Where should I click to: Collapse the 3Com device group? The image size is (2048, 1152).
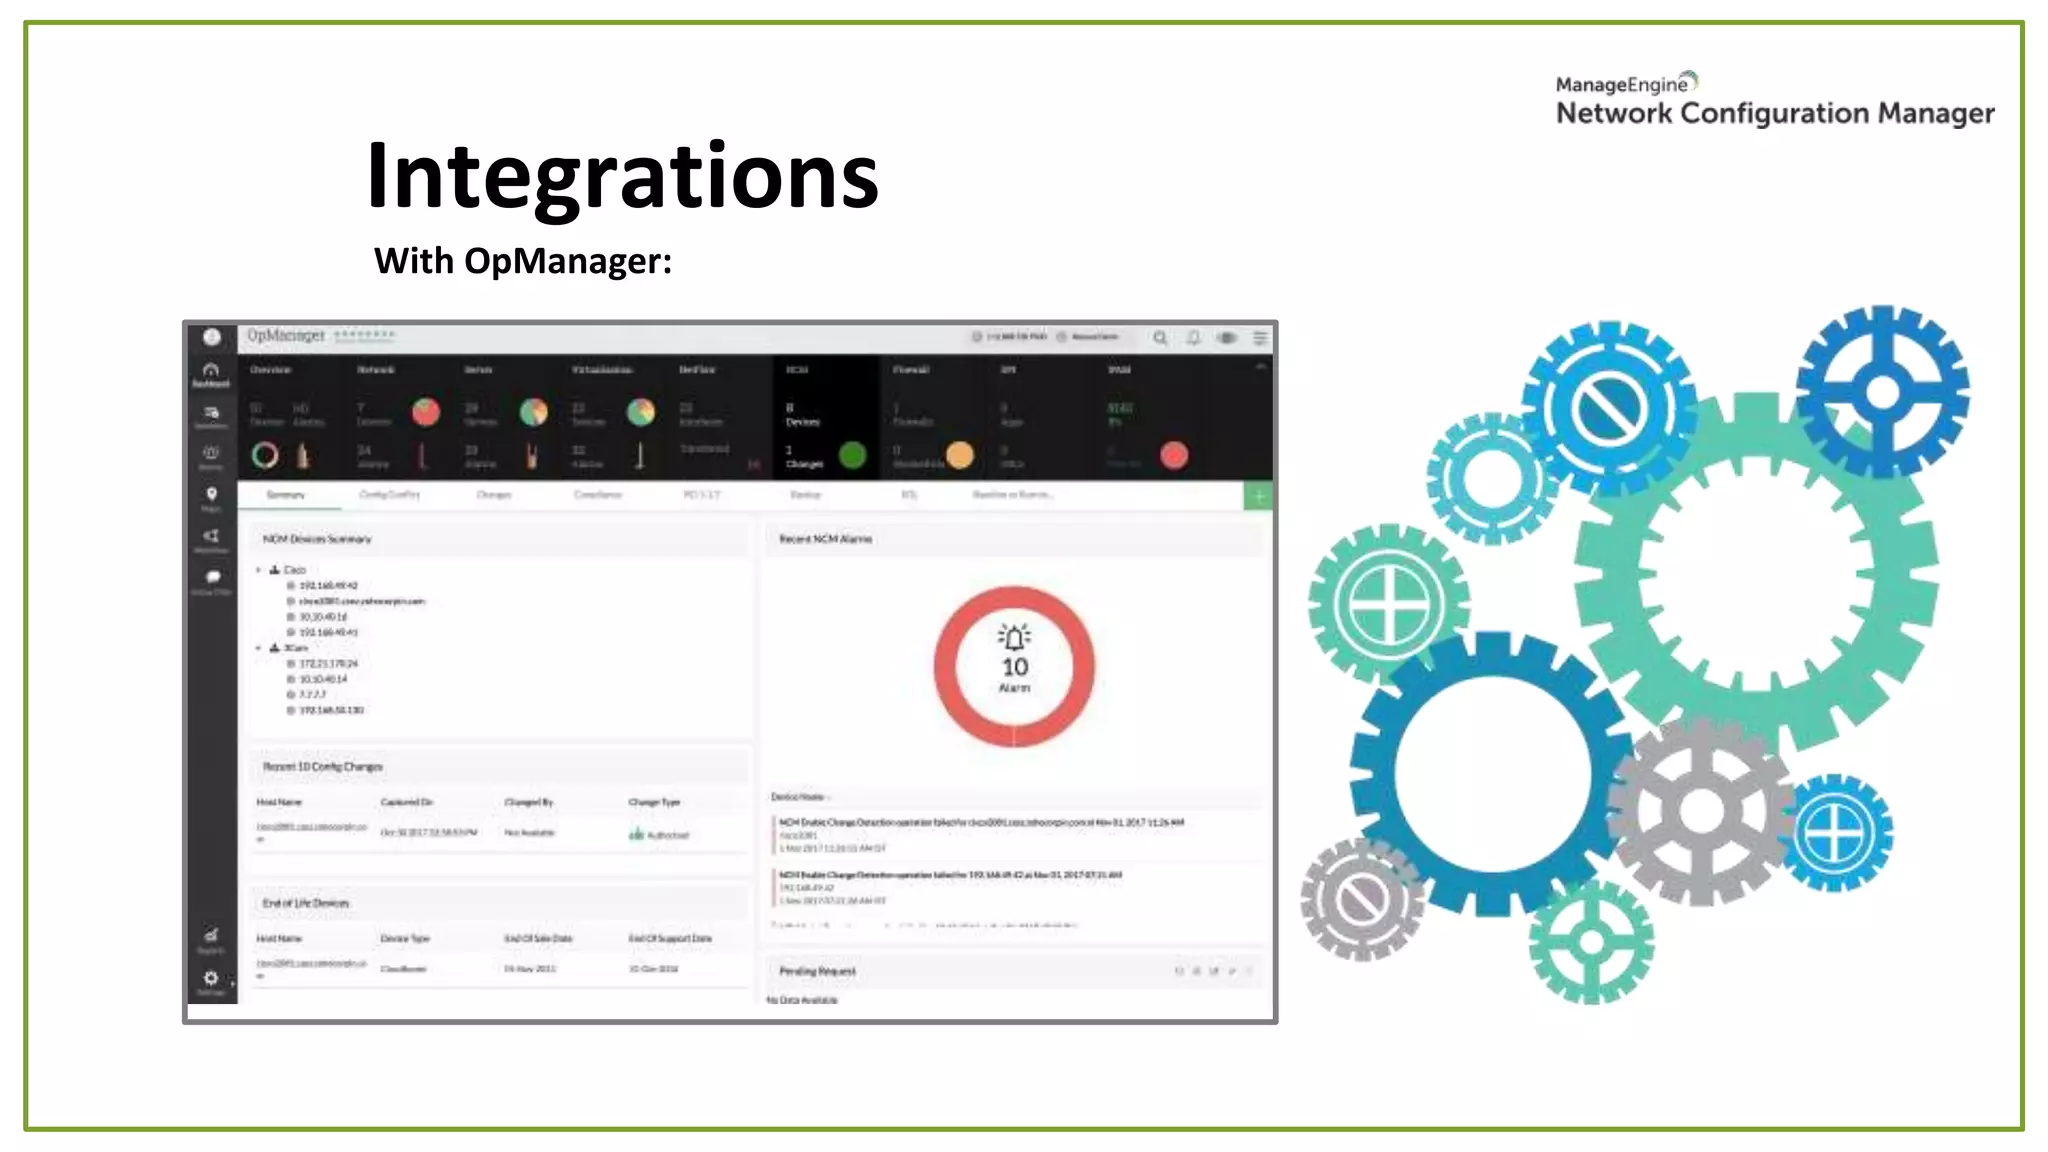258,648
